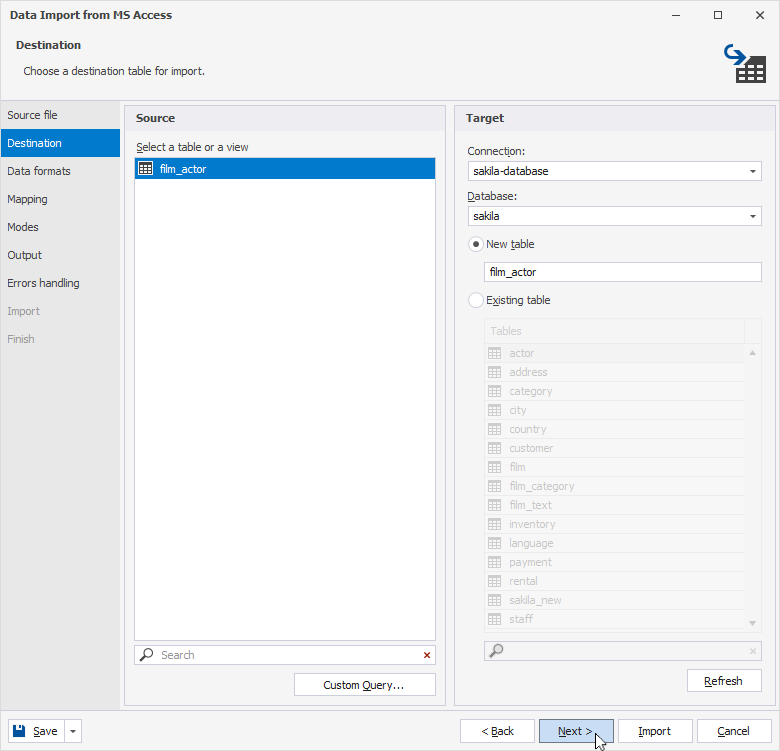Click the sakila-database connection value
Viewport: 780px width, 751px height.
511,171
